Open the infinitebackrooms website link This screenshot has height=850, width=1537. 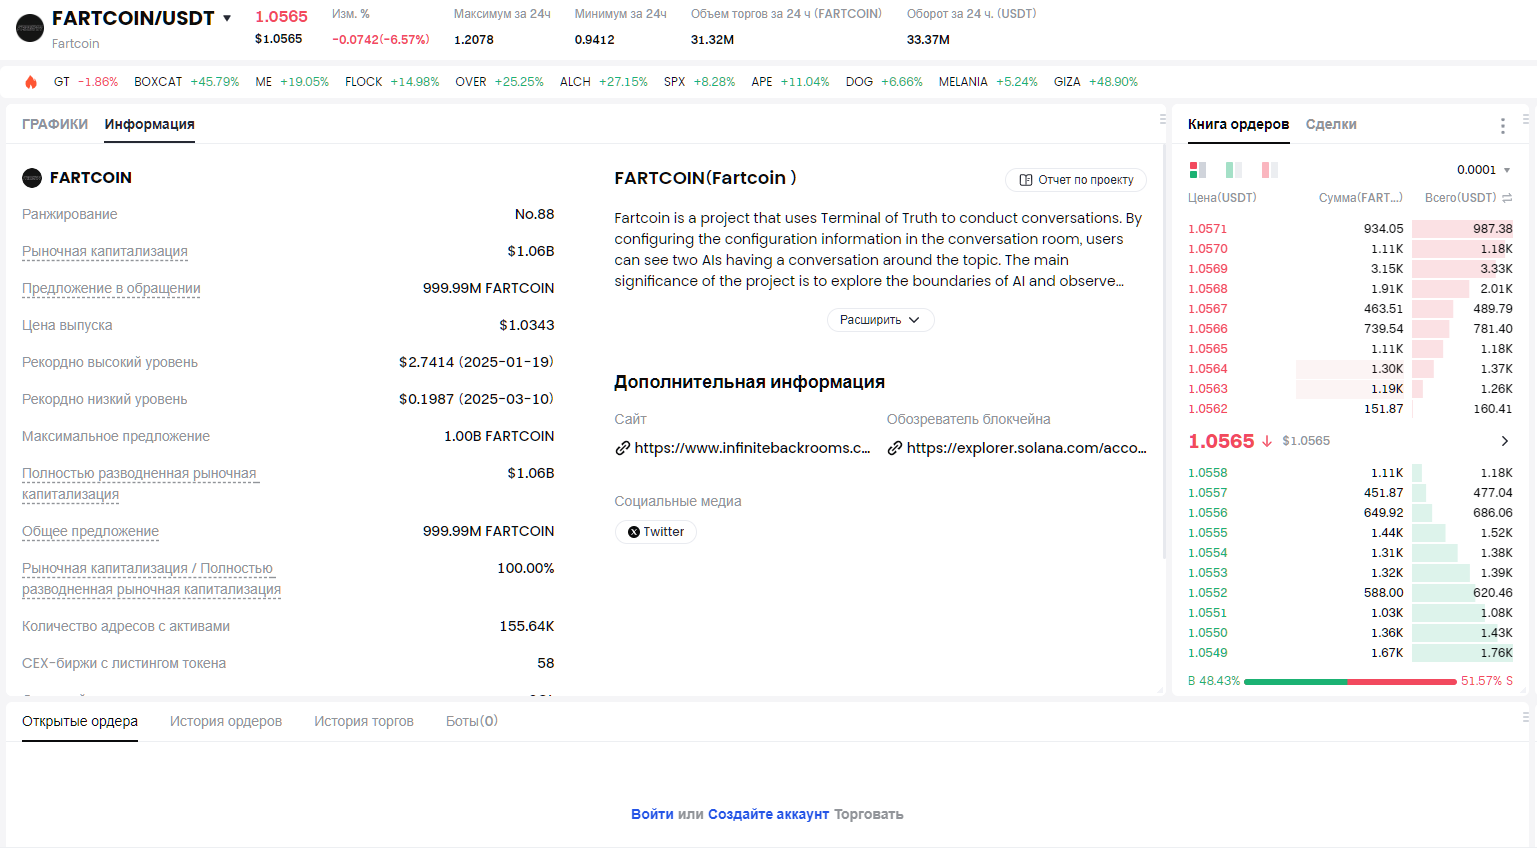click(752, 448)
